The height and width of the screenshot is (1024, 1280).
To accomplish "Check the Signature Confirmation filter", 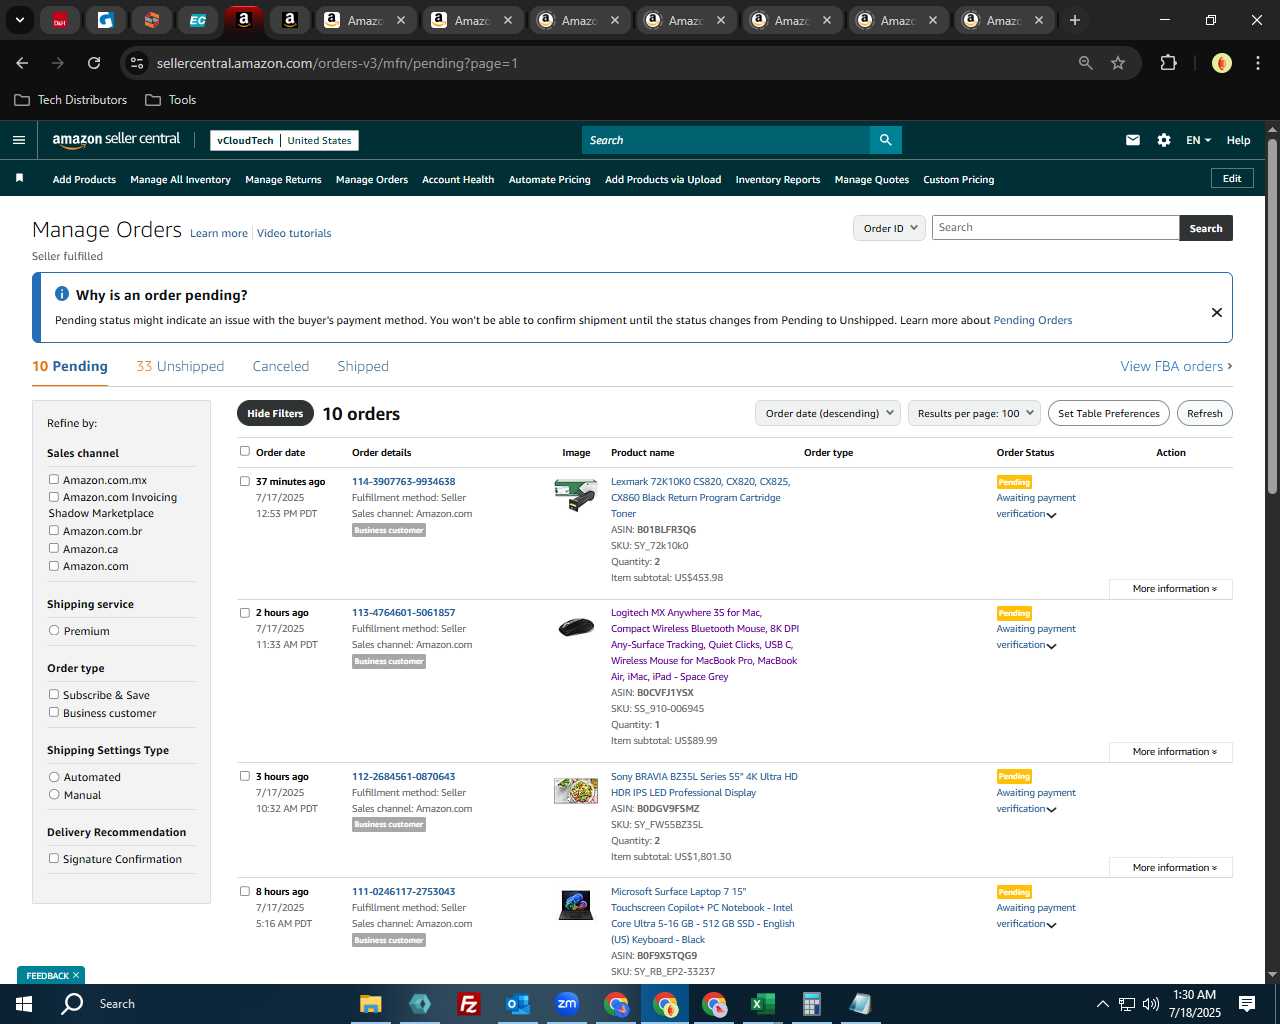I will (x=54, y=859).
